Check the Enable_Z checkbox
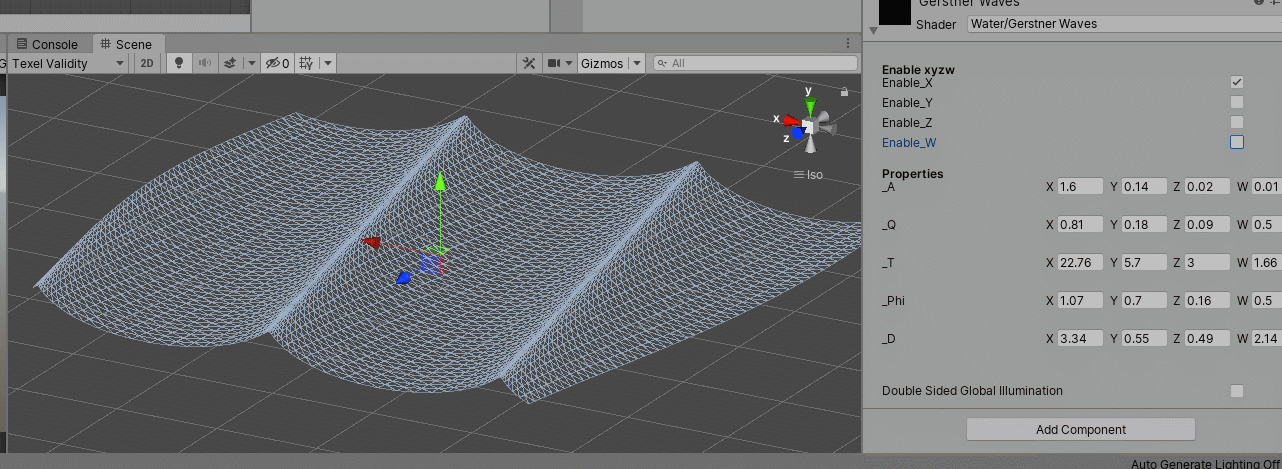The image size is (1282, 469). click(1237, 122)
